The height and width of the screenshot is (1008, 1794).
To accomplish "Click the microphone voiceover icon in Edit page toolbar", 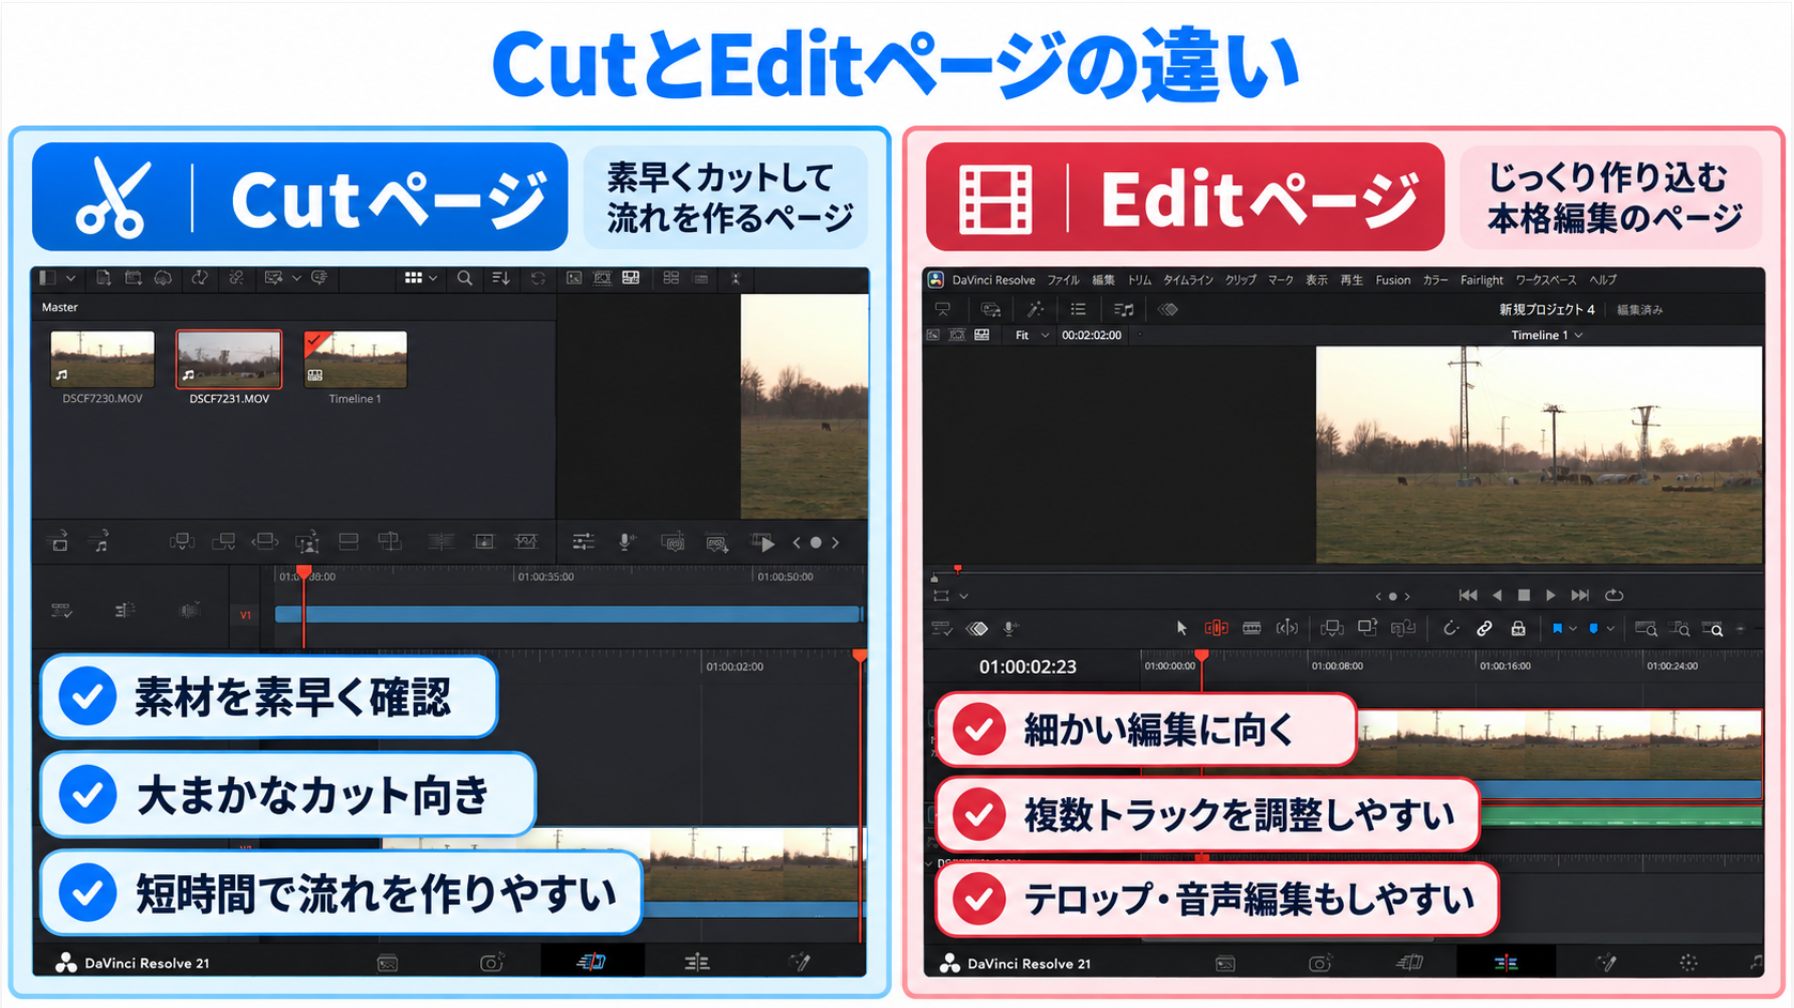I will click(1010, 628).
